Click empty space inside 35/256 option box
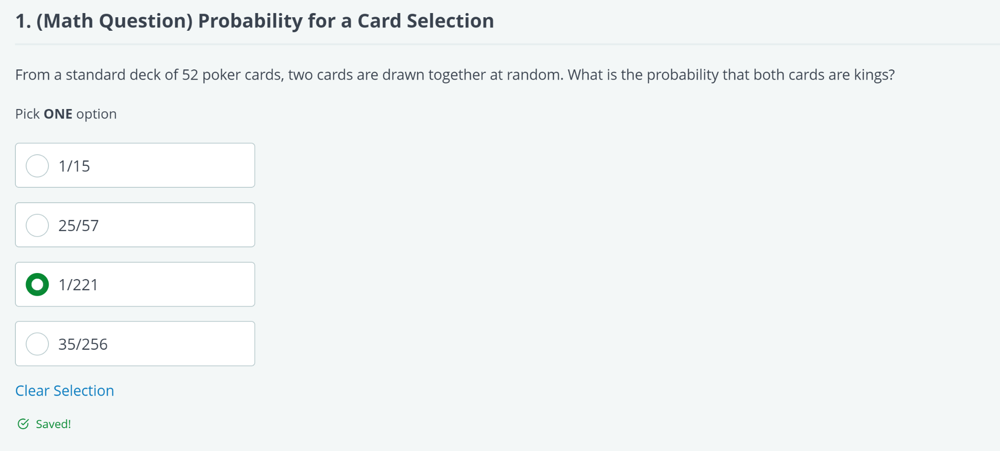The image size is (1000, 451). 179,344
